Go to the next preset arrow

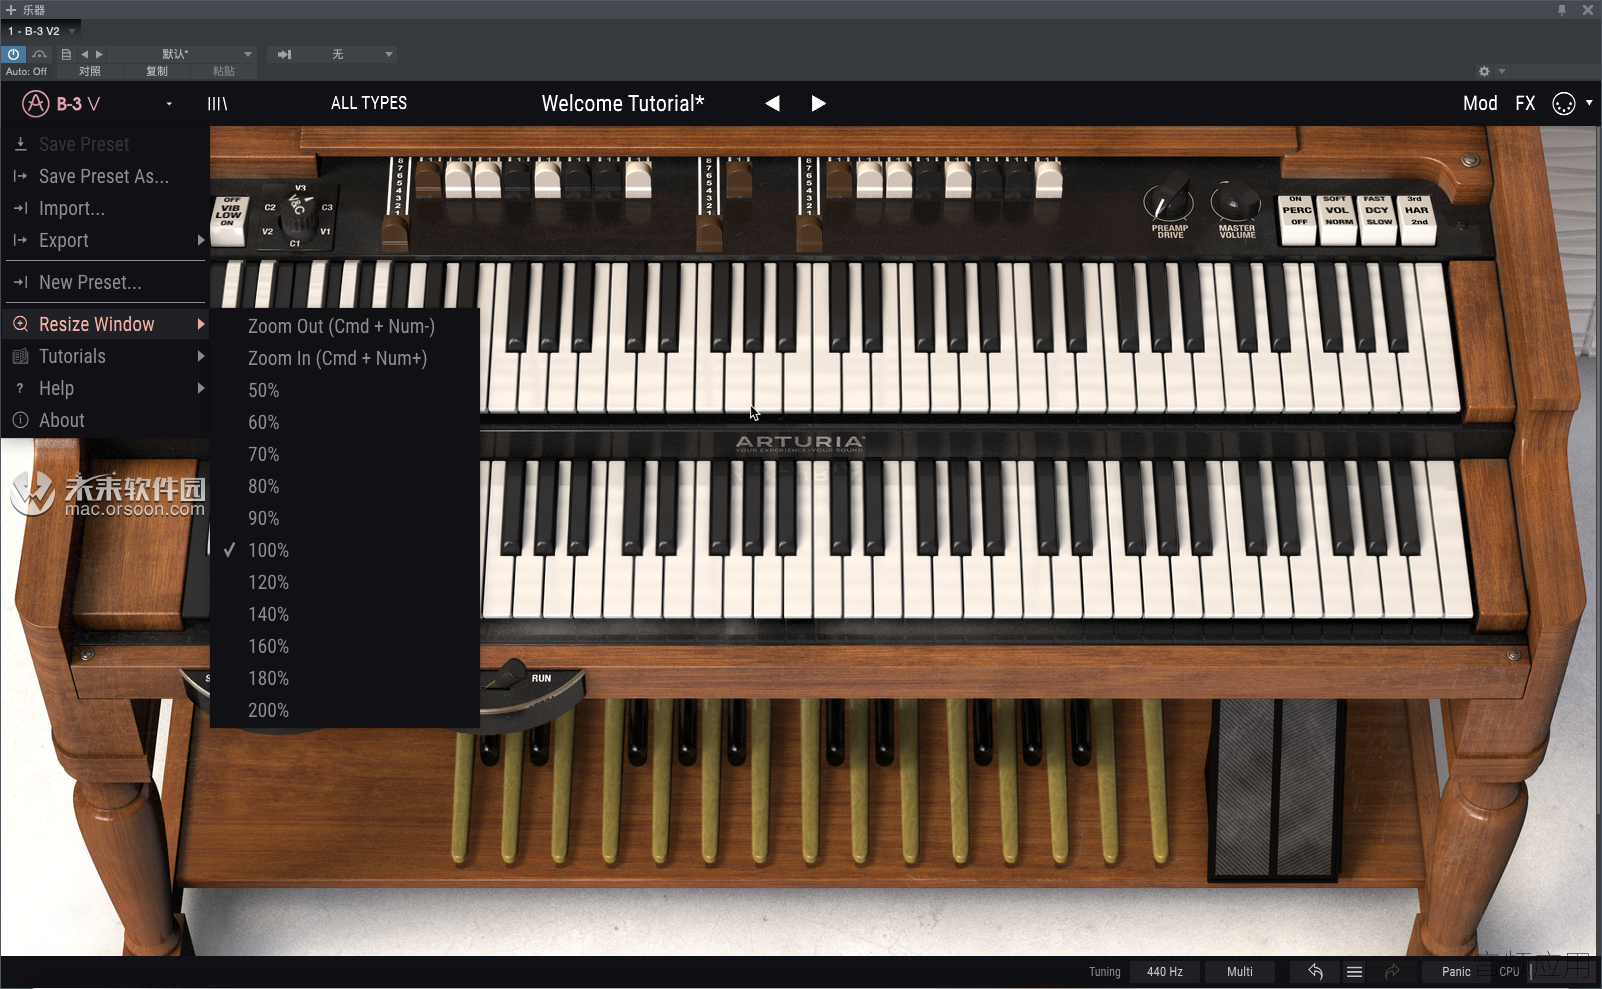tap(818, 104)
